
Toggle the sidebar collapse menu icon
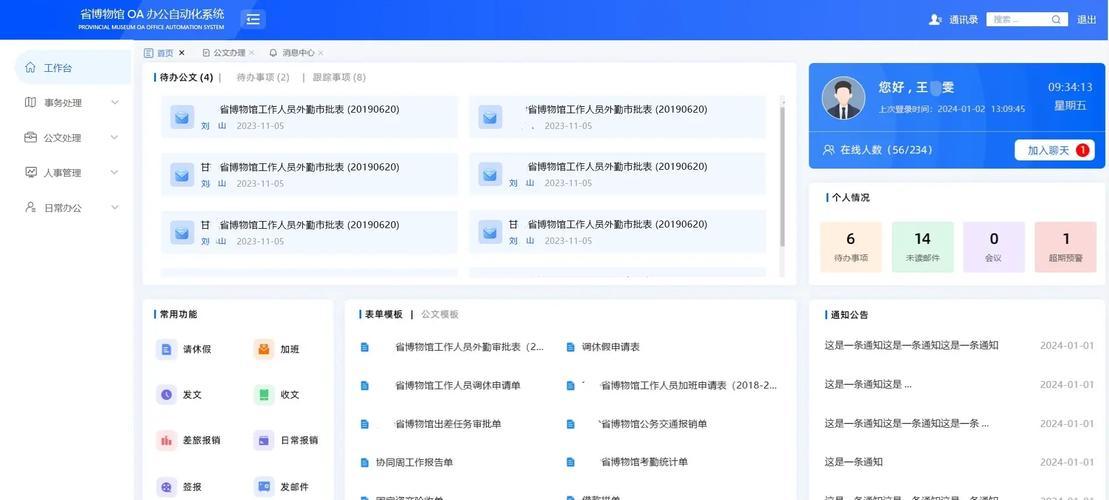tap(253, 19)
